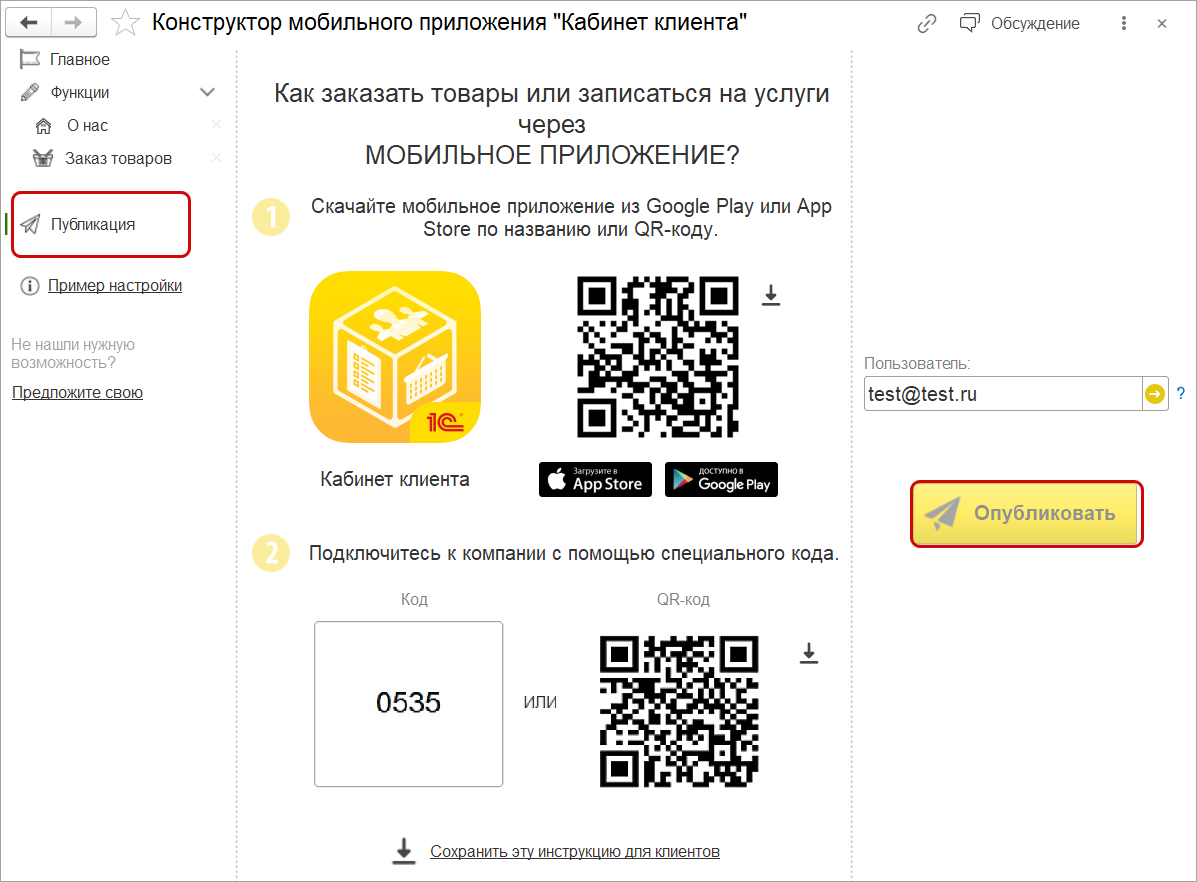
Task: Click the Пользователь email input field
Action: [1003, 394]
